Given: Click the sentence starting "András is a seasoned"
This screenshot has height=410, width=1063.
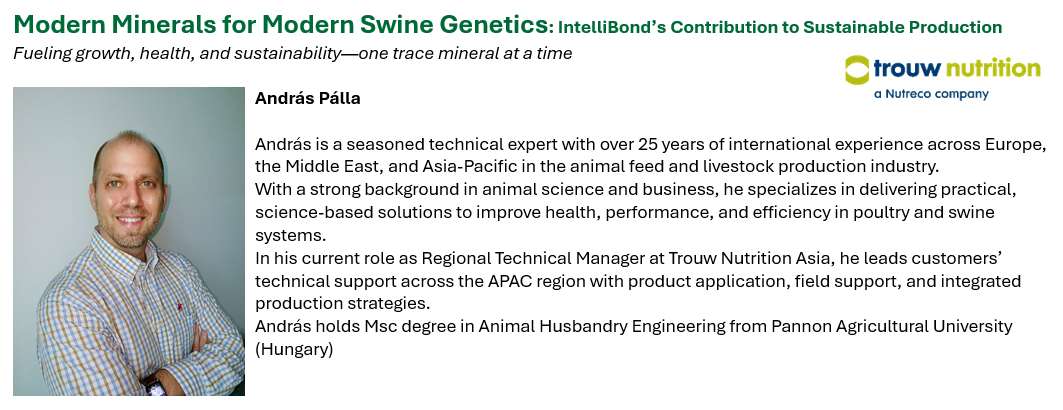Looking at the screenshot, I should tap(650, 143).
